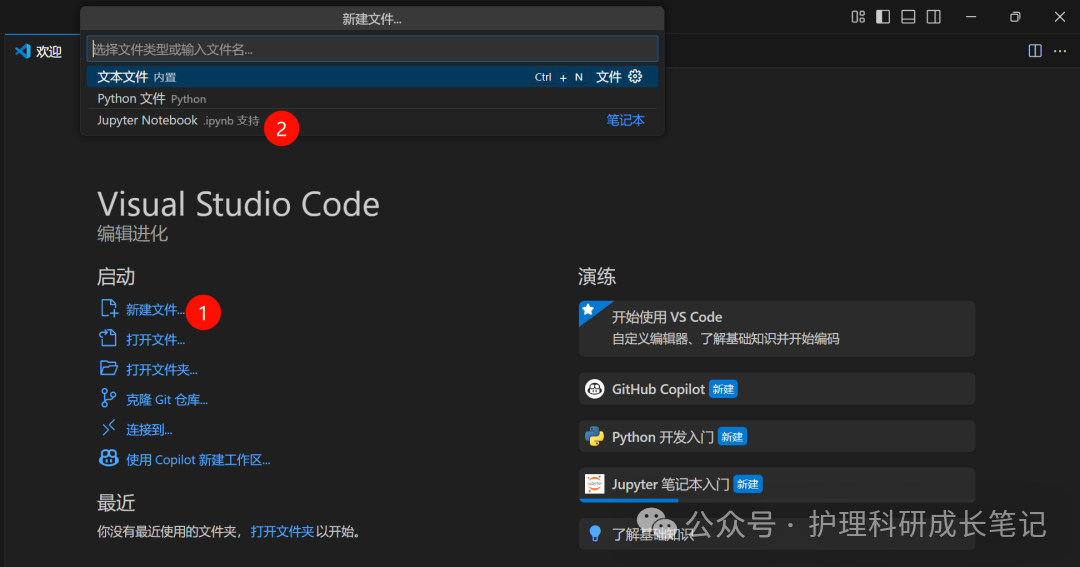Image resolution: width=1080 pixels, height=567 pixels.
Task: Click the GitHub Copilot circular icon
Action: (594, 389)
